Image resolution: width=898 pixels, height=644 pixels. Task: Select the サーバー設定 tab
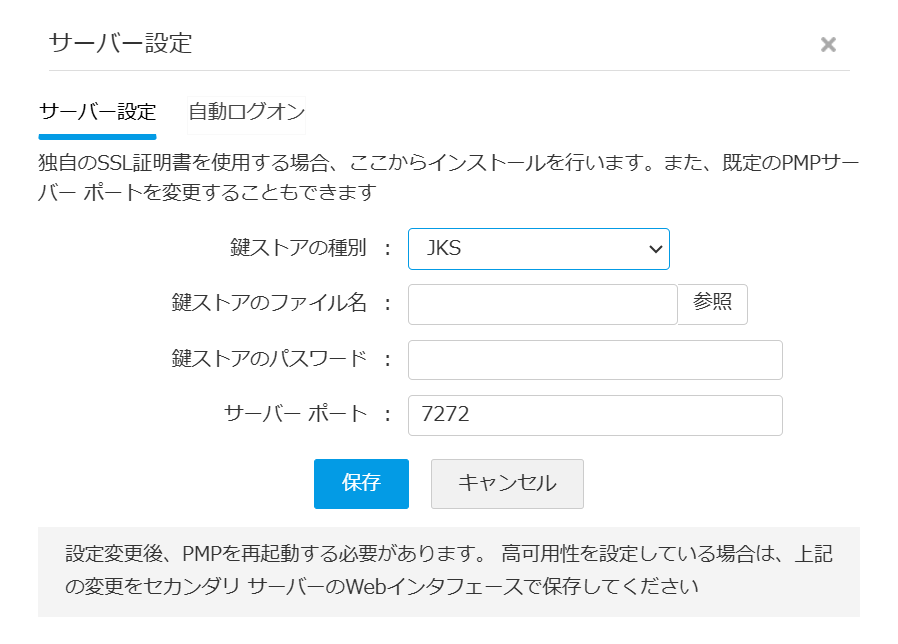(x=97, y=112)
